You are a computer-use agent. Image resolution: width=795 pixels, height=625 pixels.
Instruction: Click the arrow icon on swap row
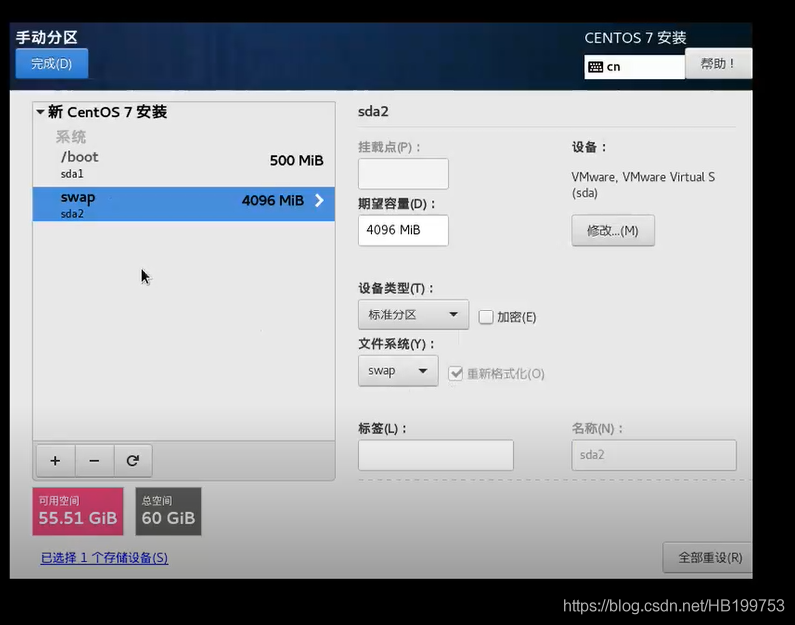319,200
